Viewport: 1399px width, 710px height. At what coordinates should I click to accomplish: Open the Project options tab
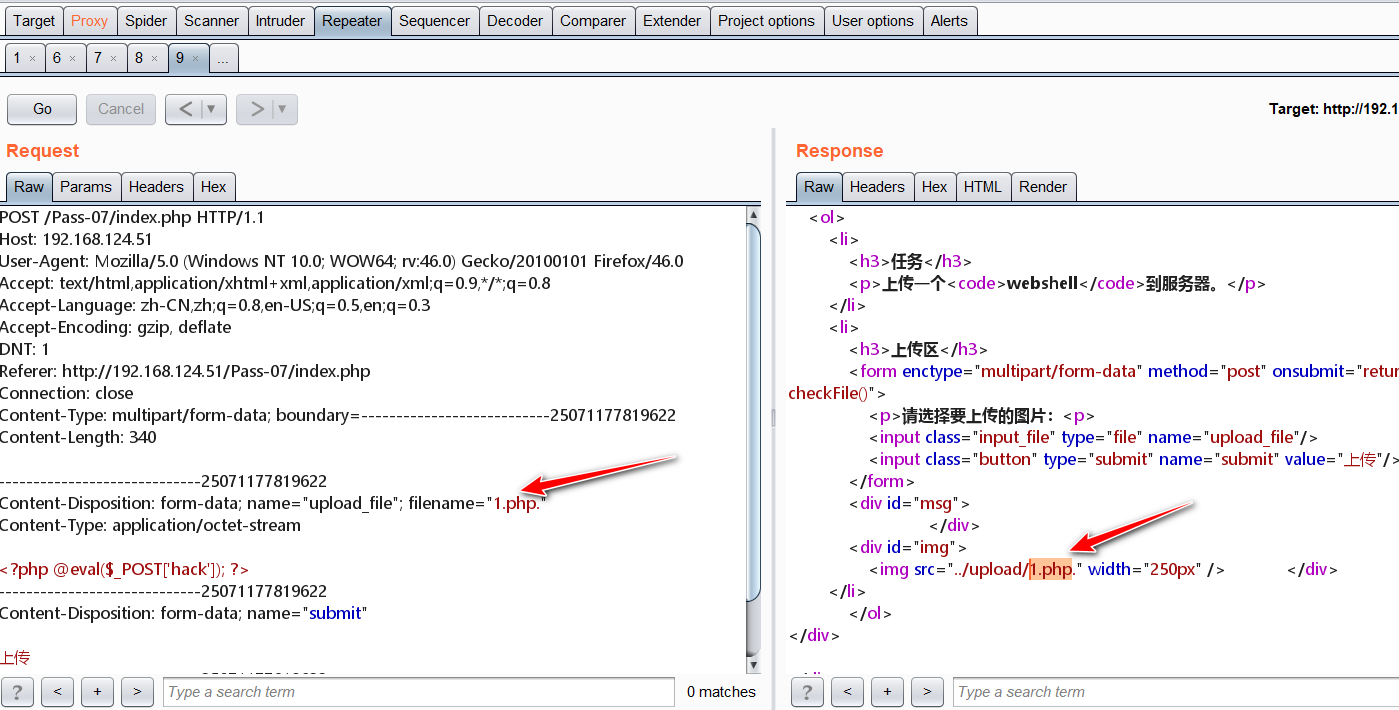[x=767, y=21]
